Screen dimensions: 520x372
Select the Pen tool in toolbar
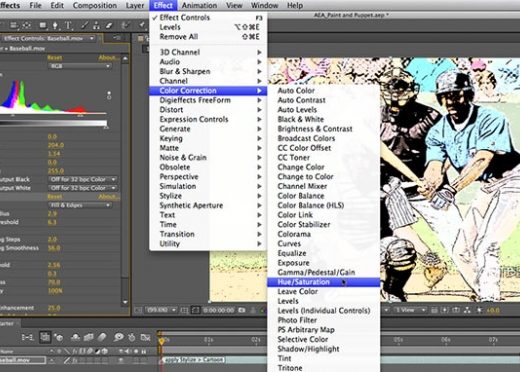[x=55, y=25]
